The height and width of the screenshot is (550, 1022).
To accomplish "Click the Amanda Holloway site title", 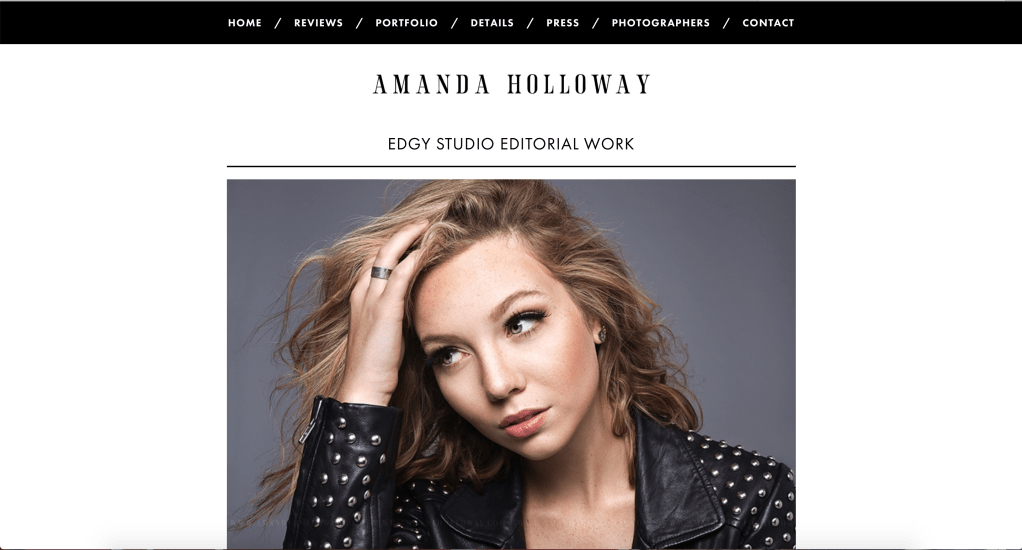I will (x=512, y=85).
